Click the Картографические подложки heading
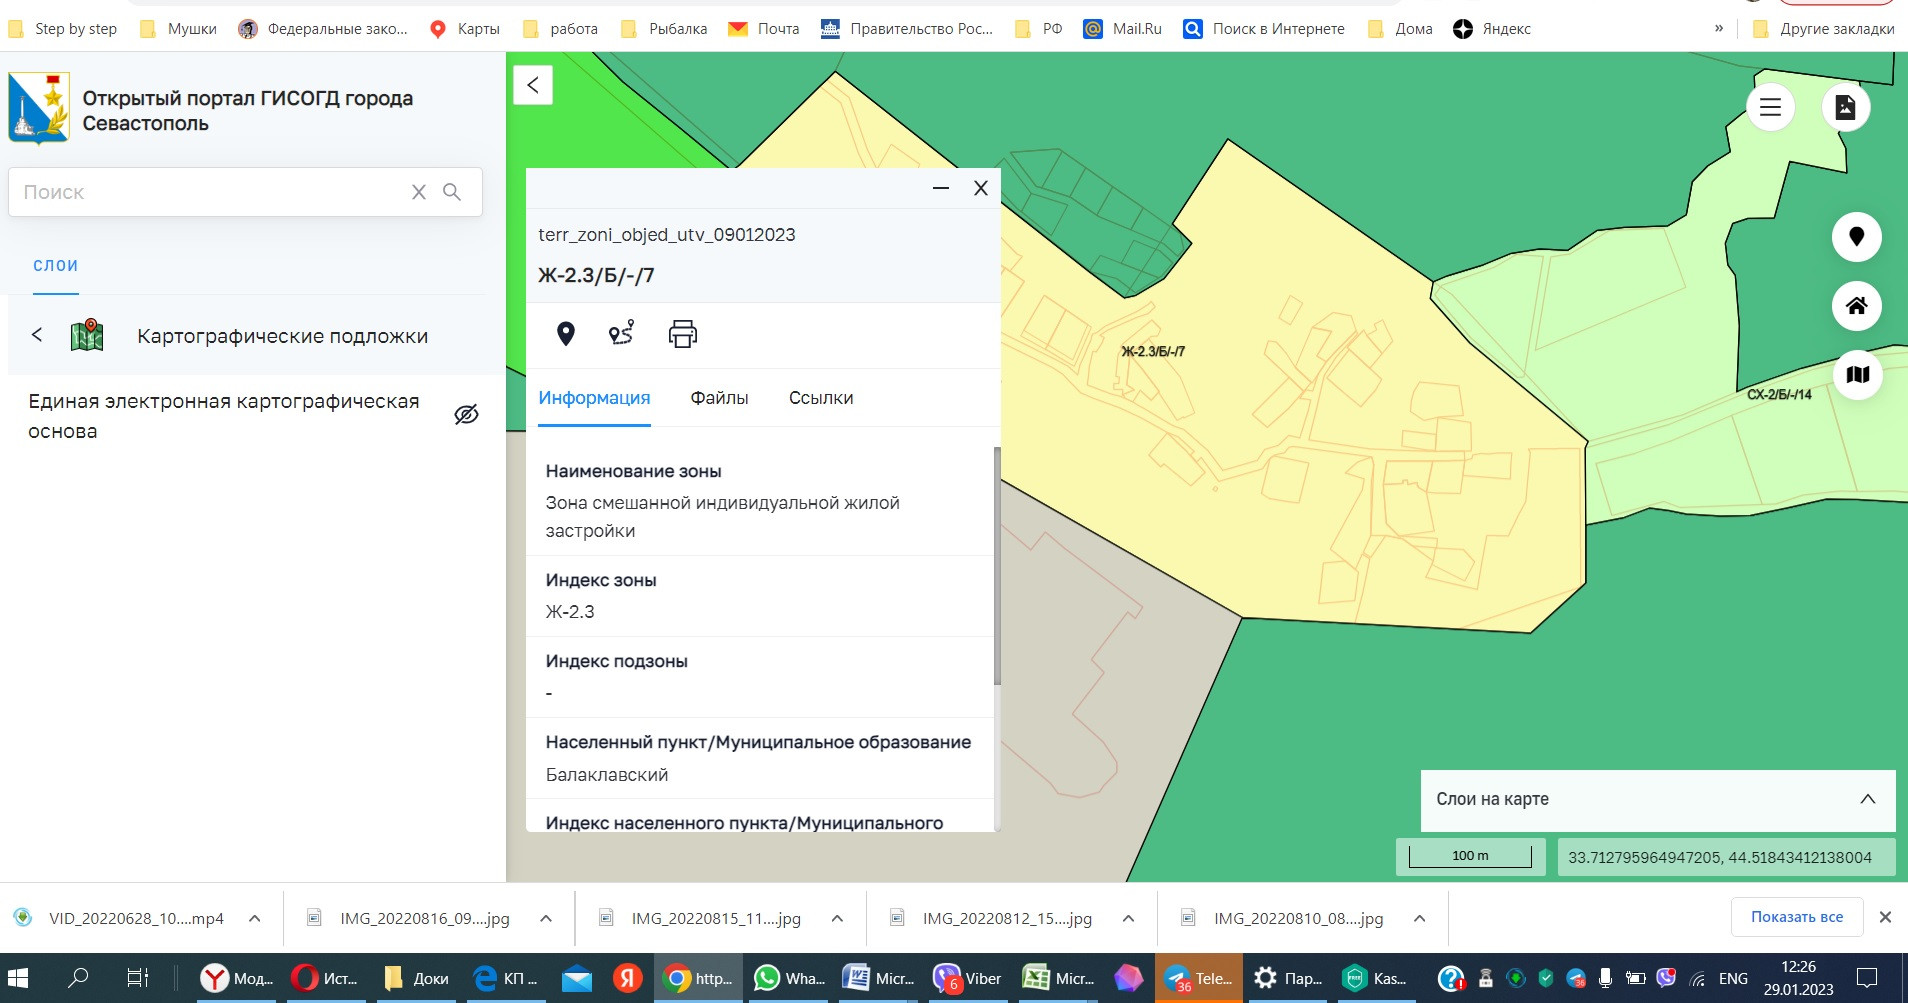This screenshot has width=1908, height=1003. pos(283,336)
